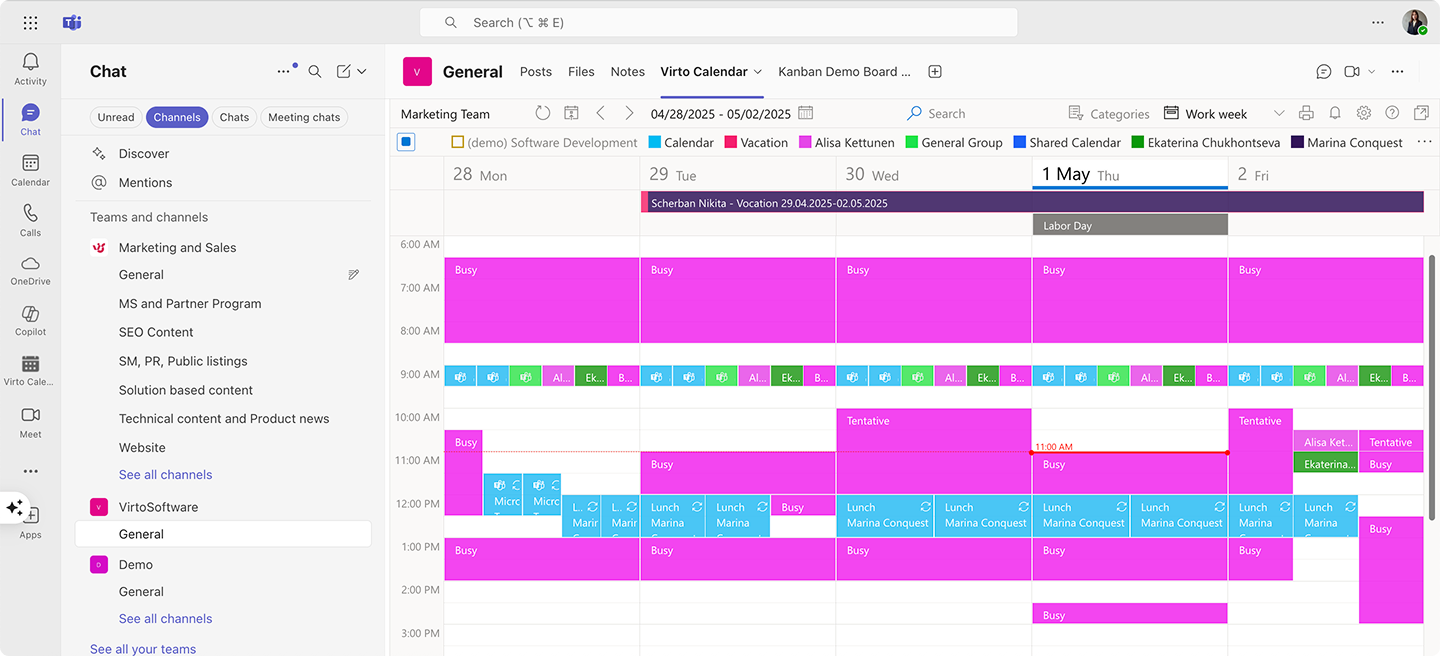Go to the previous week
The height and width of the screenshot is (656, 1440).
(x=600, y=113)
